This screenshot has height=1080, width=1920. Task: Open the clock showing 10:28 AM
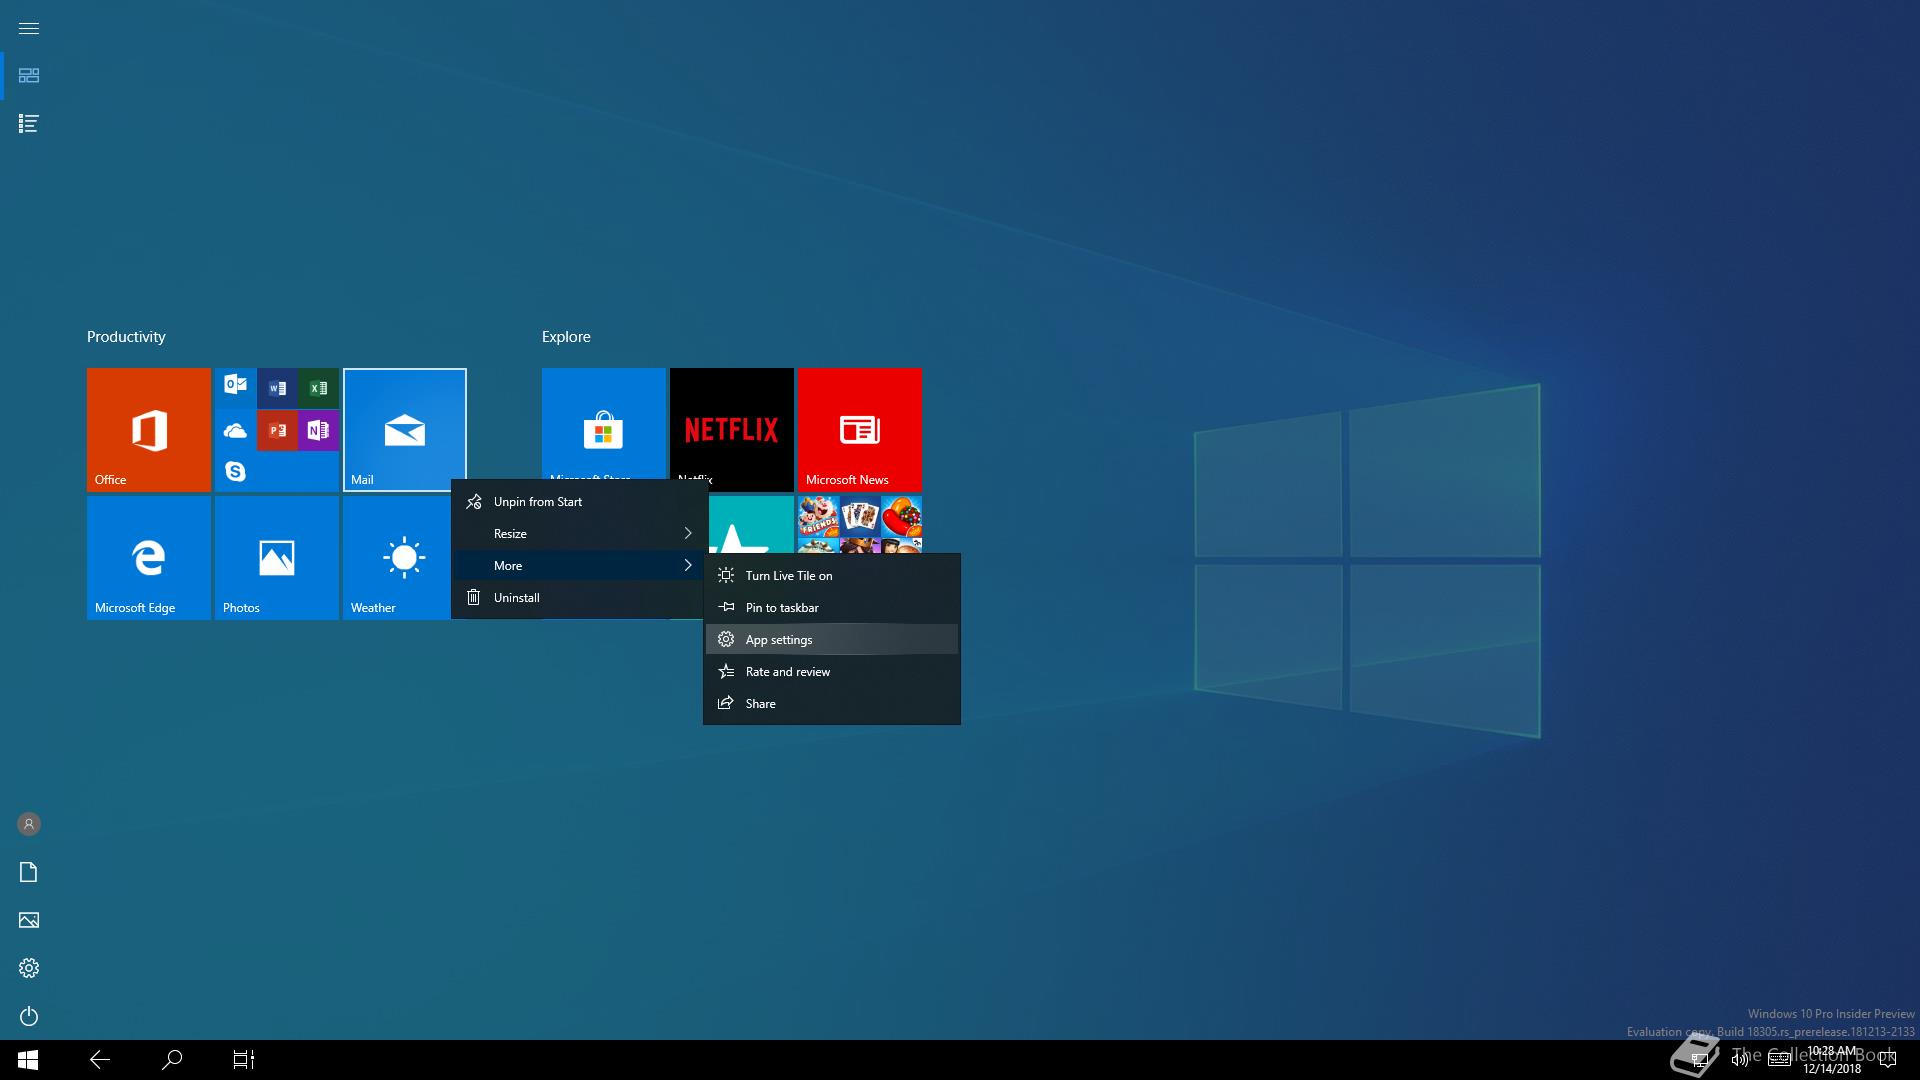point(1832,1060)
